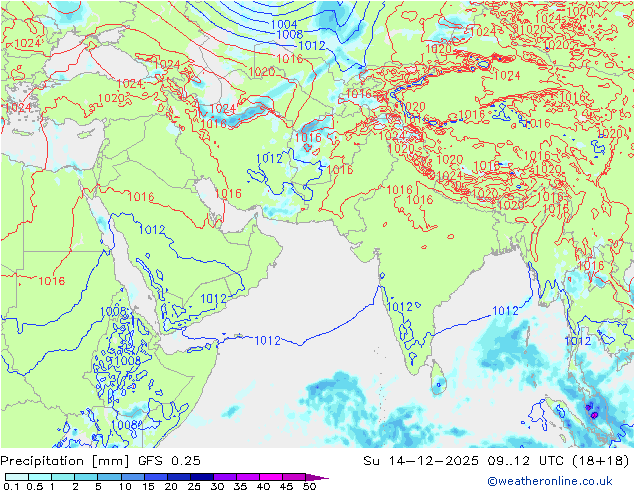Click the 'Precipitation [mm] GFS 0.25' title

(x=100, y=461)
